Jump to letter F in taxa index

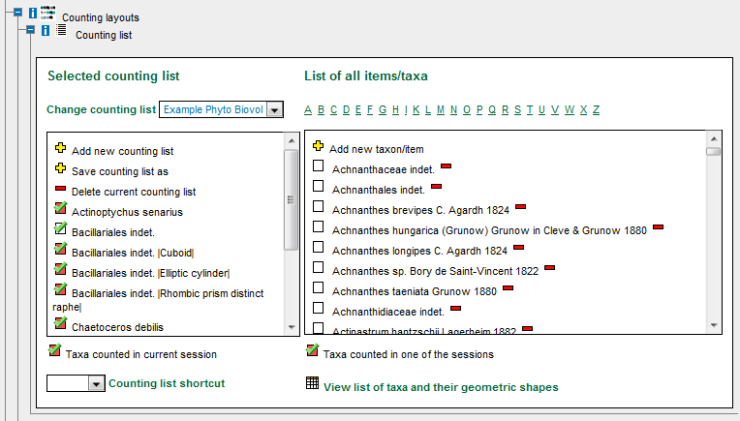point(370,109)
